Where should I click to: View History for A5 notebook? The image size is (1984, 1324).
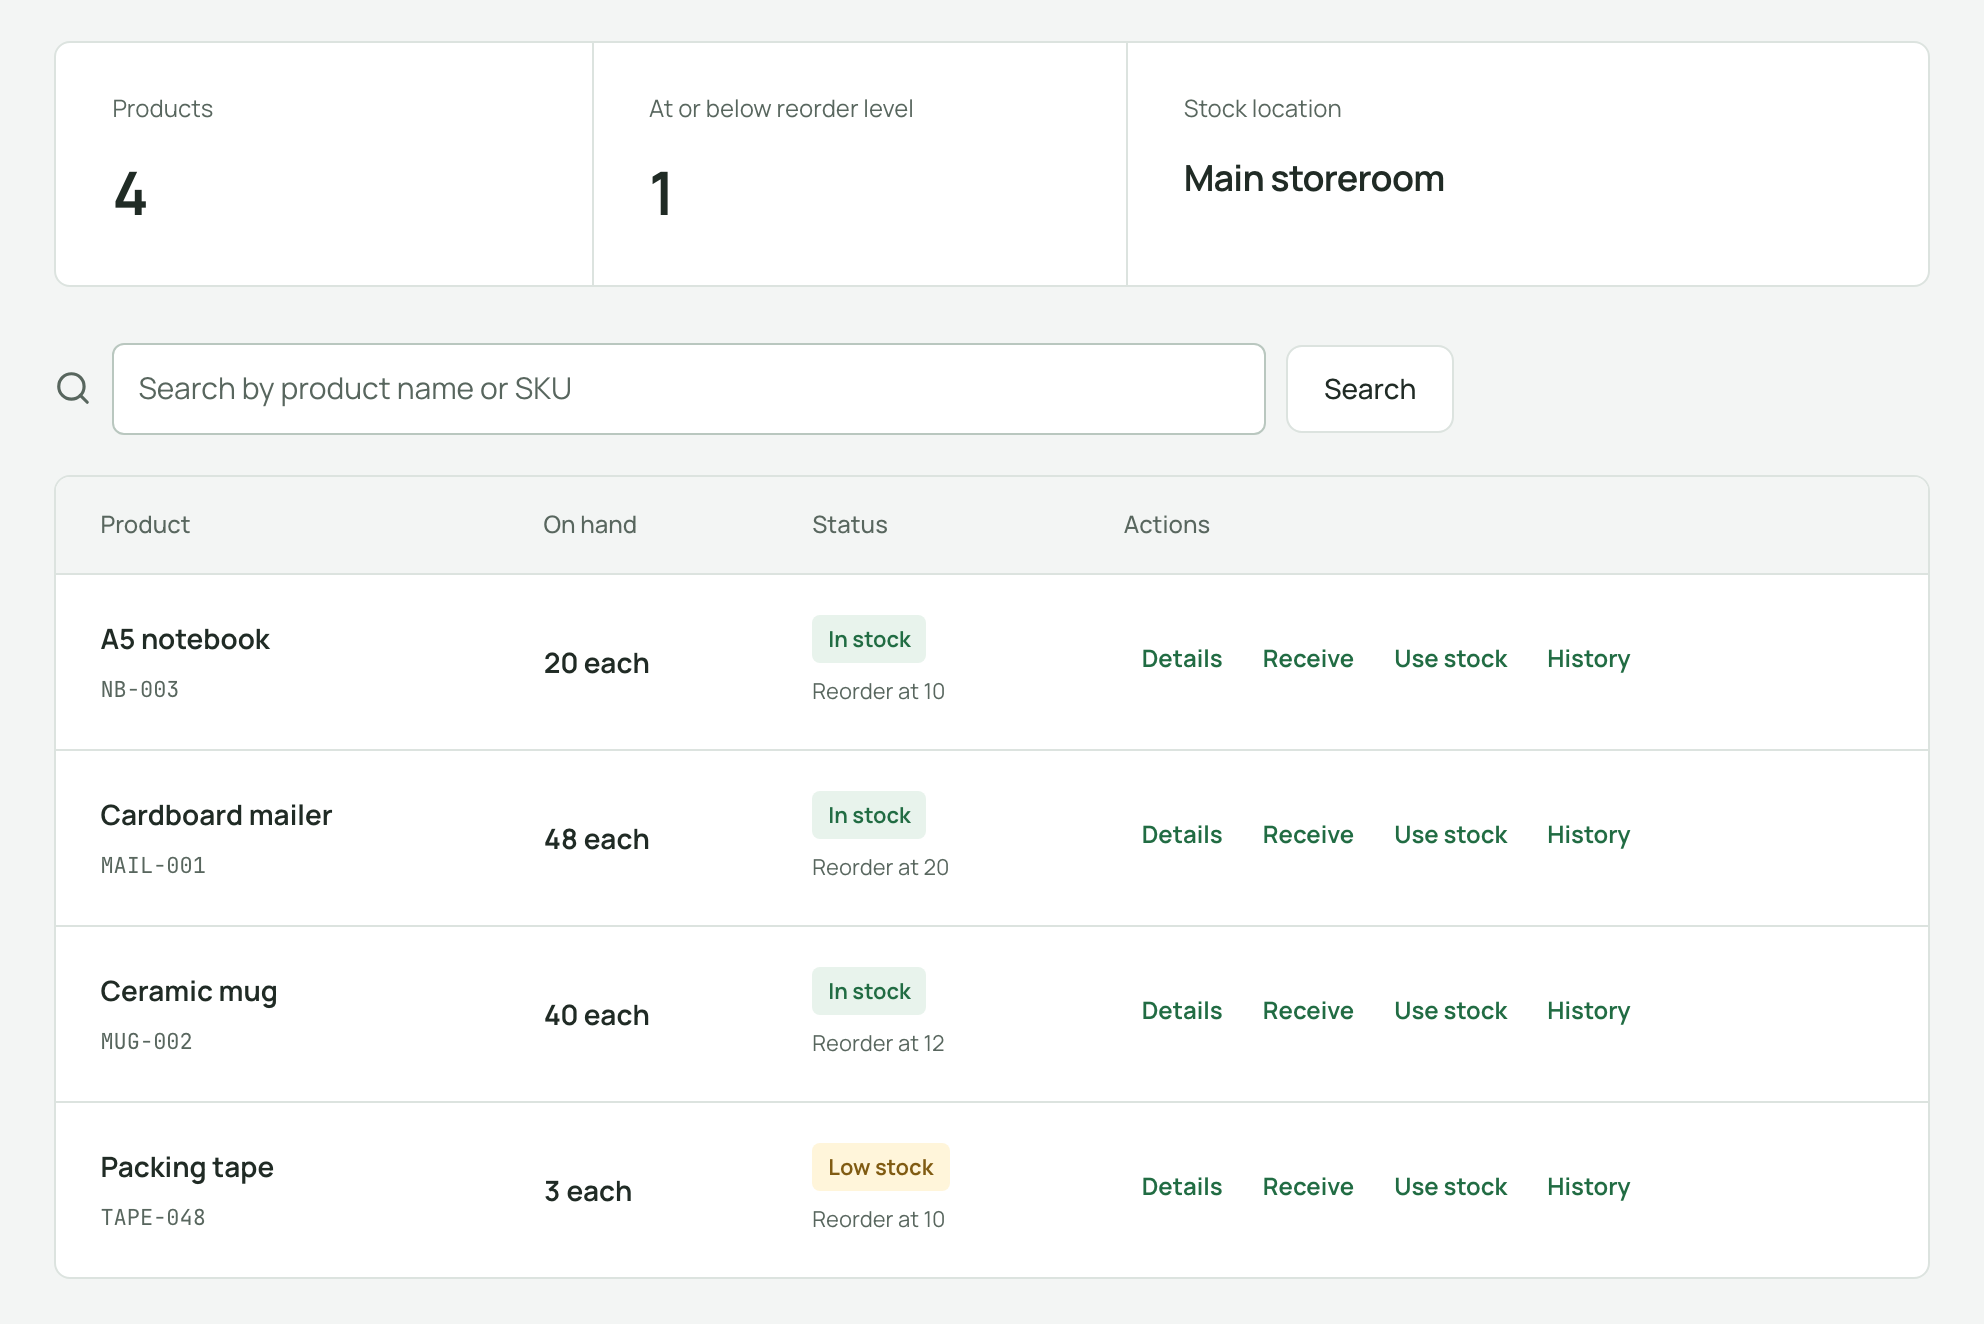[x=1588, y=659]
